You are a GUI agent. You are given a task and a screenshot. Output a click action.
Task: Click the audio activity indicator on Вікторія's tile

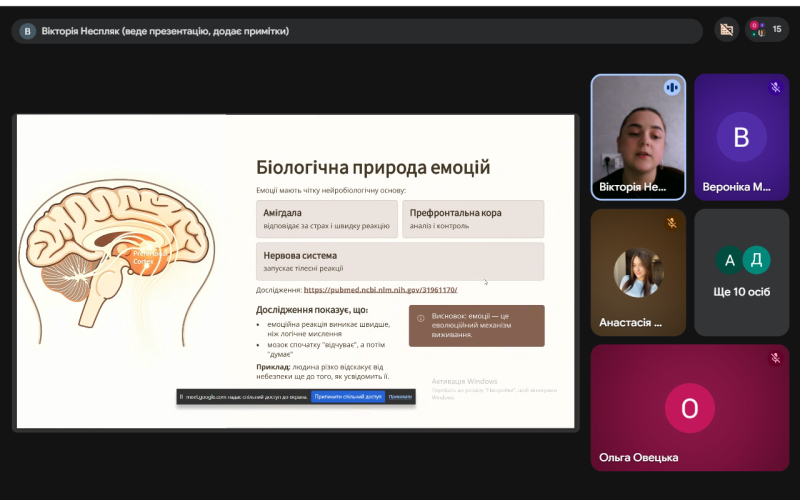(672, 88)
